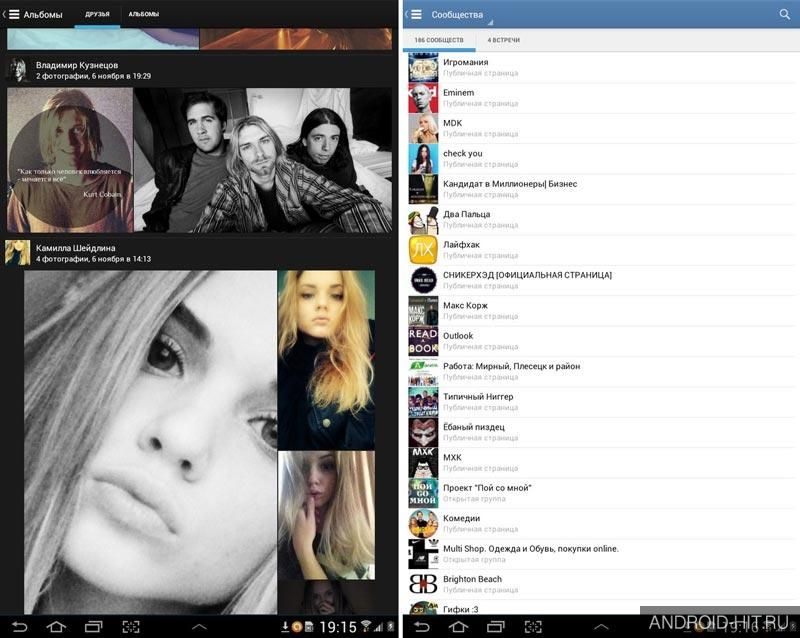The width and height of the screenshot is (800, 638).
Task: Open the Multi Shop community icon
Action: pyautogui.click(x=423, y=554)
